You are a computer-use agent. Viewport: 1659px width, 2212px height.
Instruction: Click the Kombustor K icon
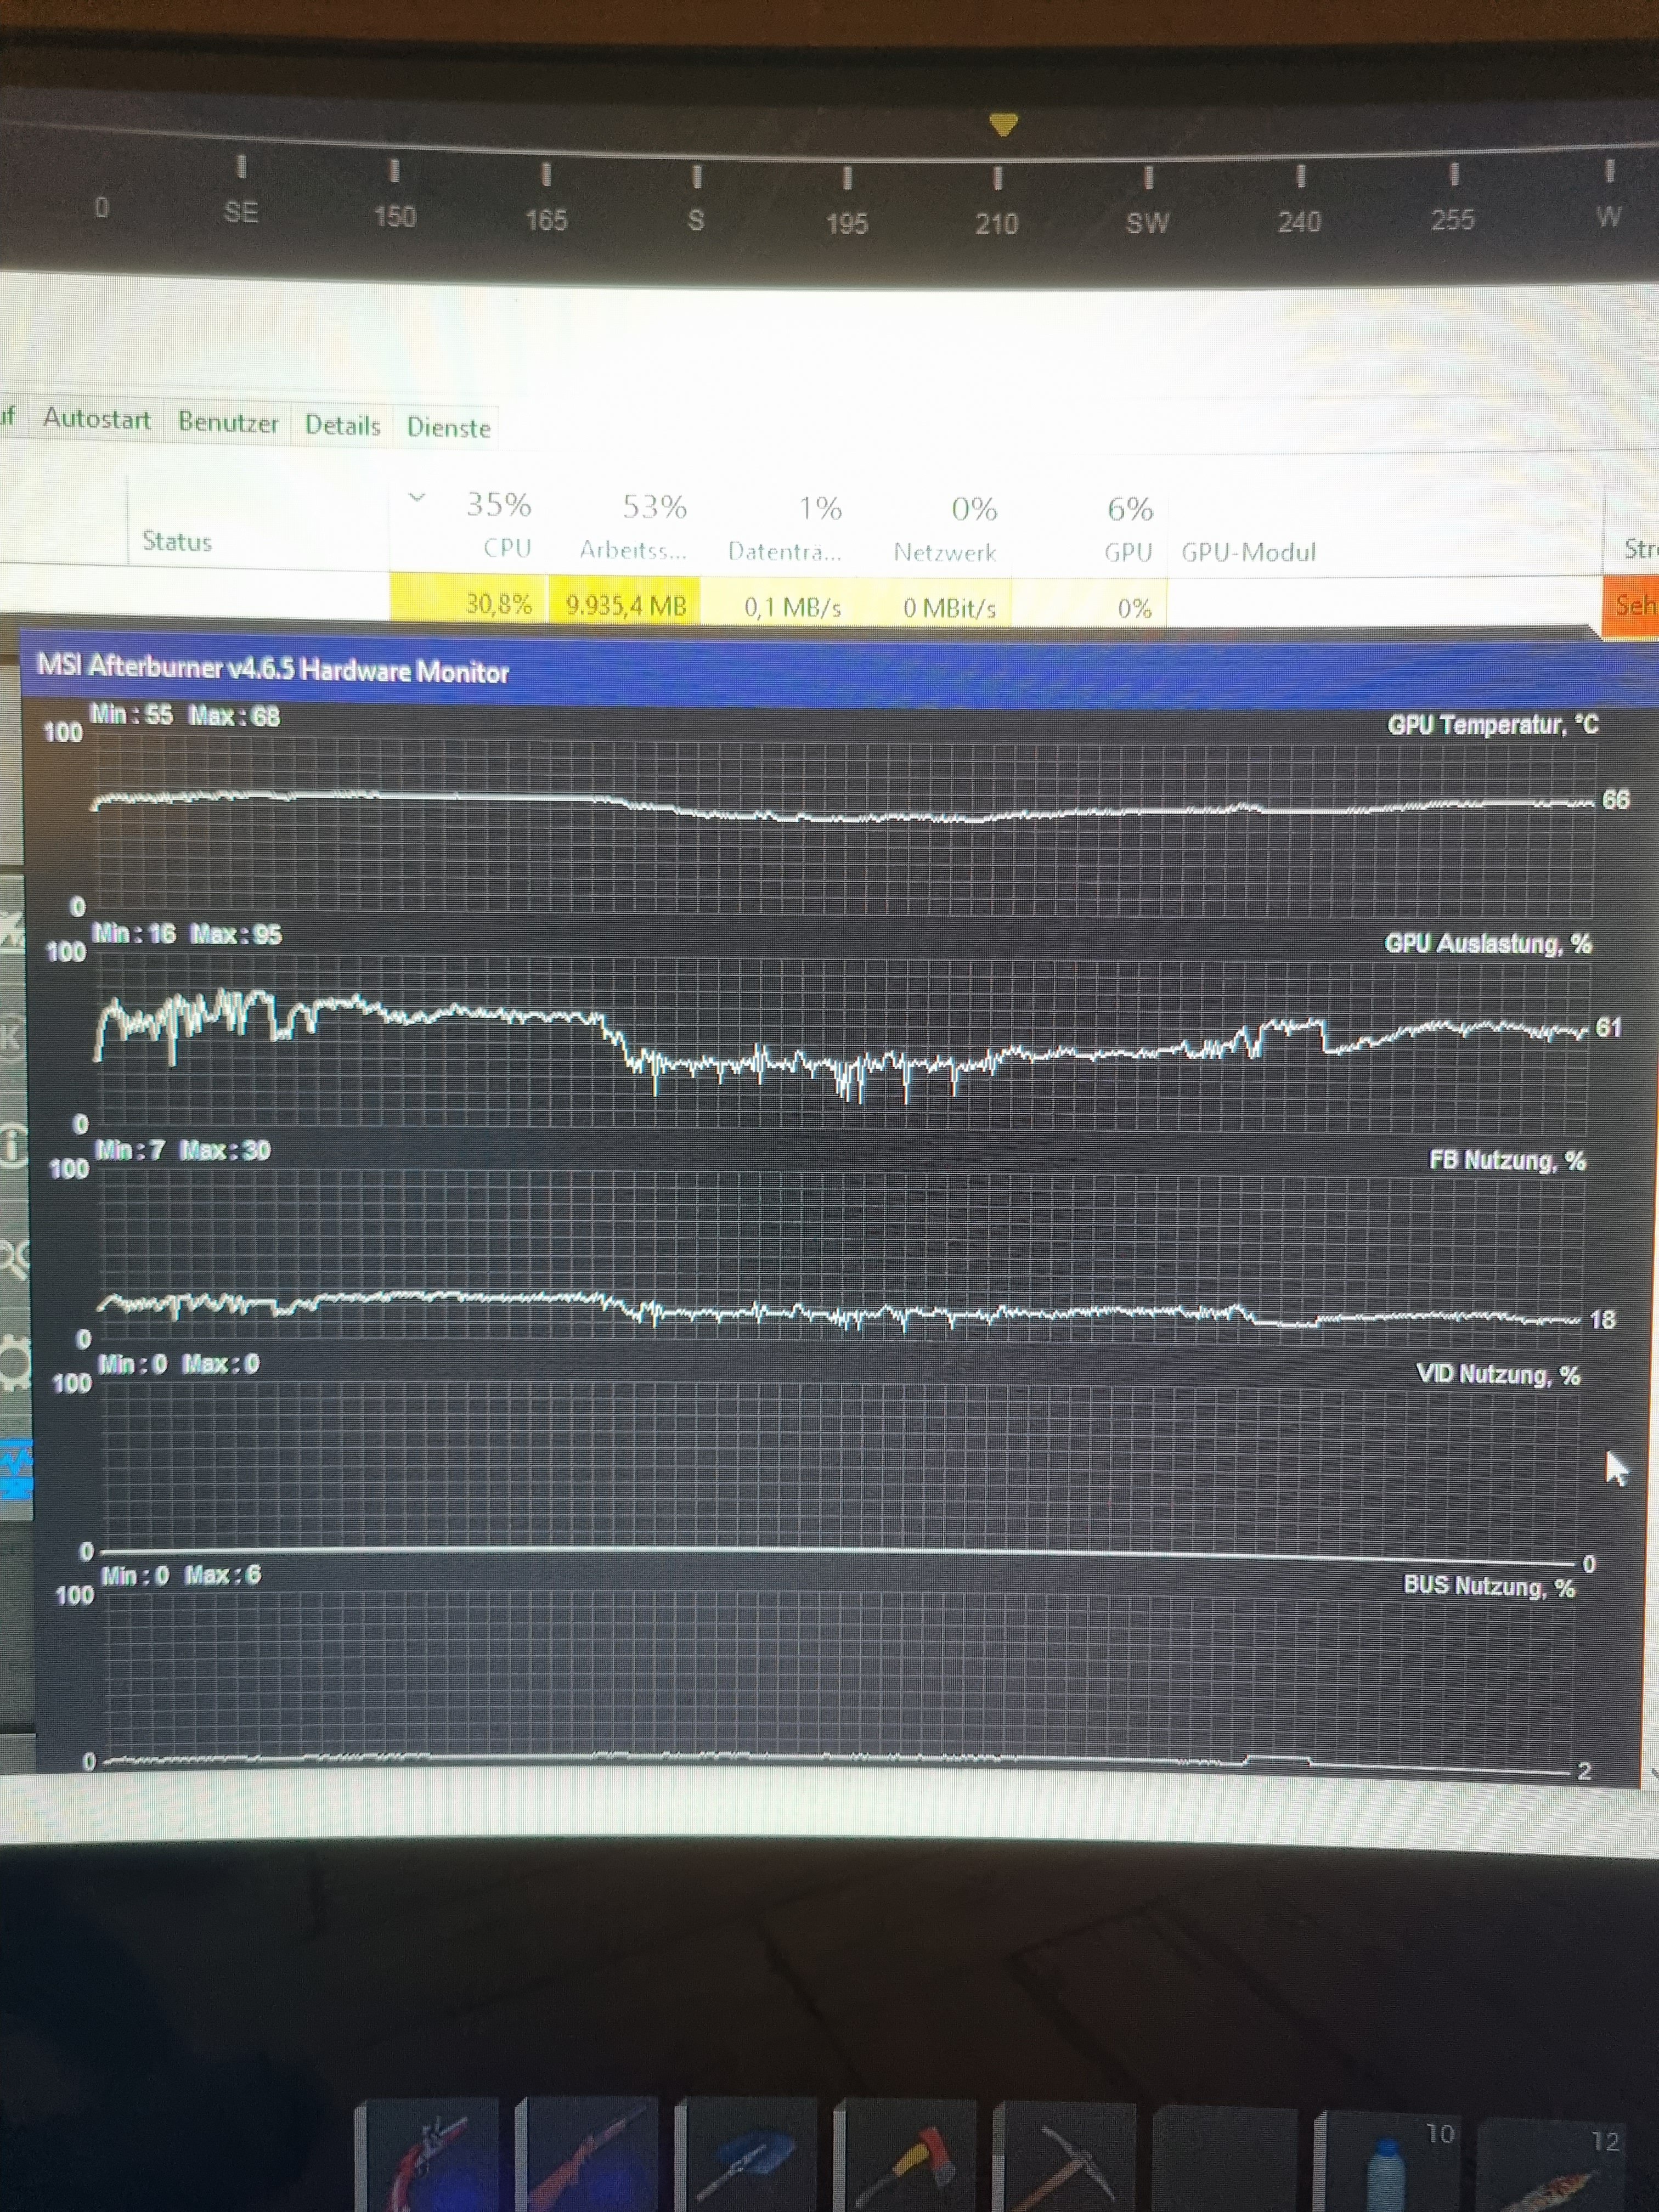(x=10, y=1037)
